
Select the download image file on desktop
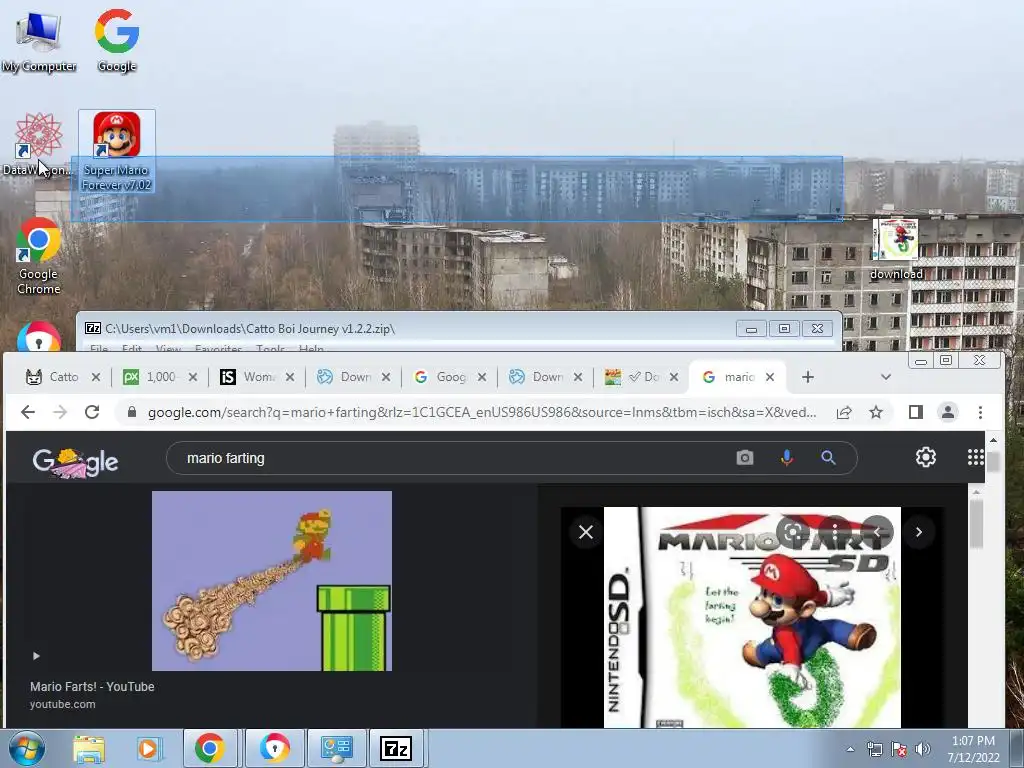click(x=895, y=249)
